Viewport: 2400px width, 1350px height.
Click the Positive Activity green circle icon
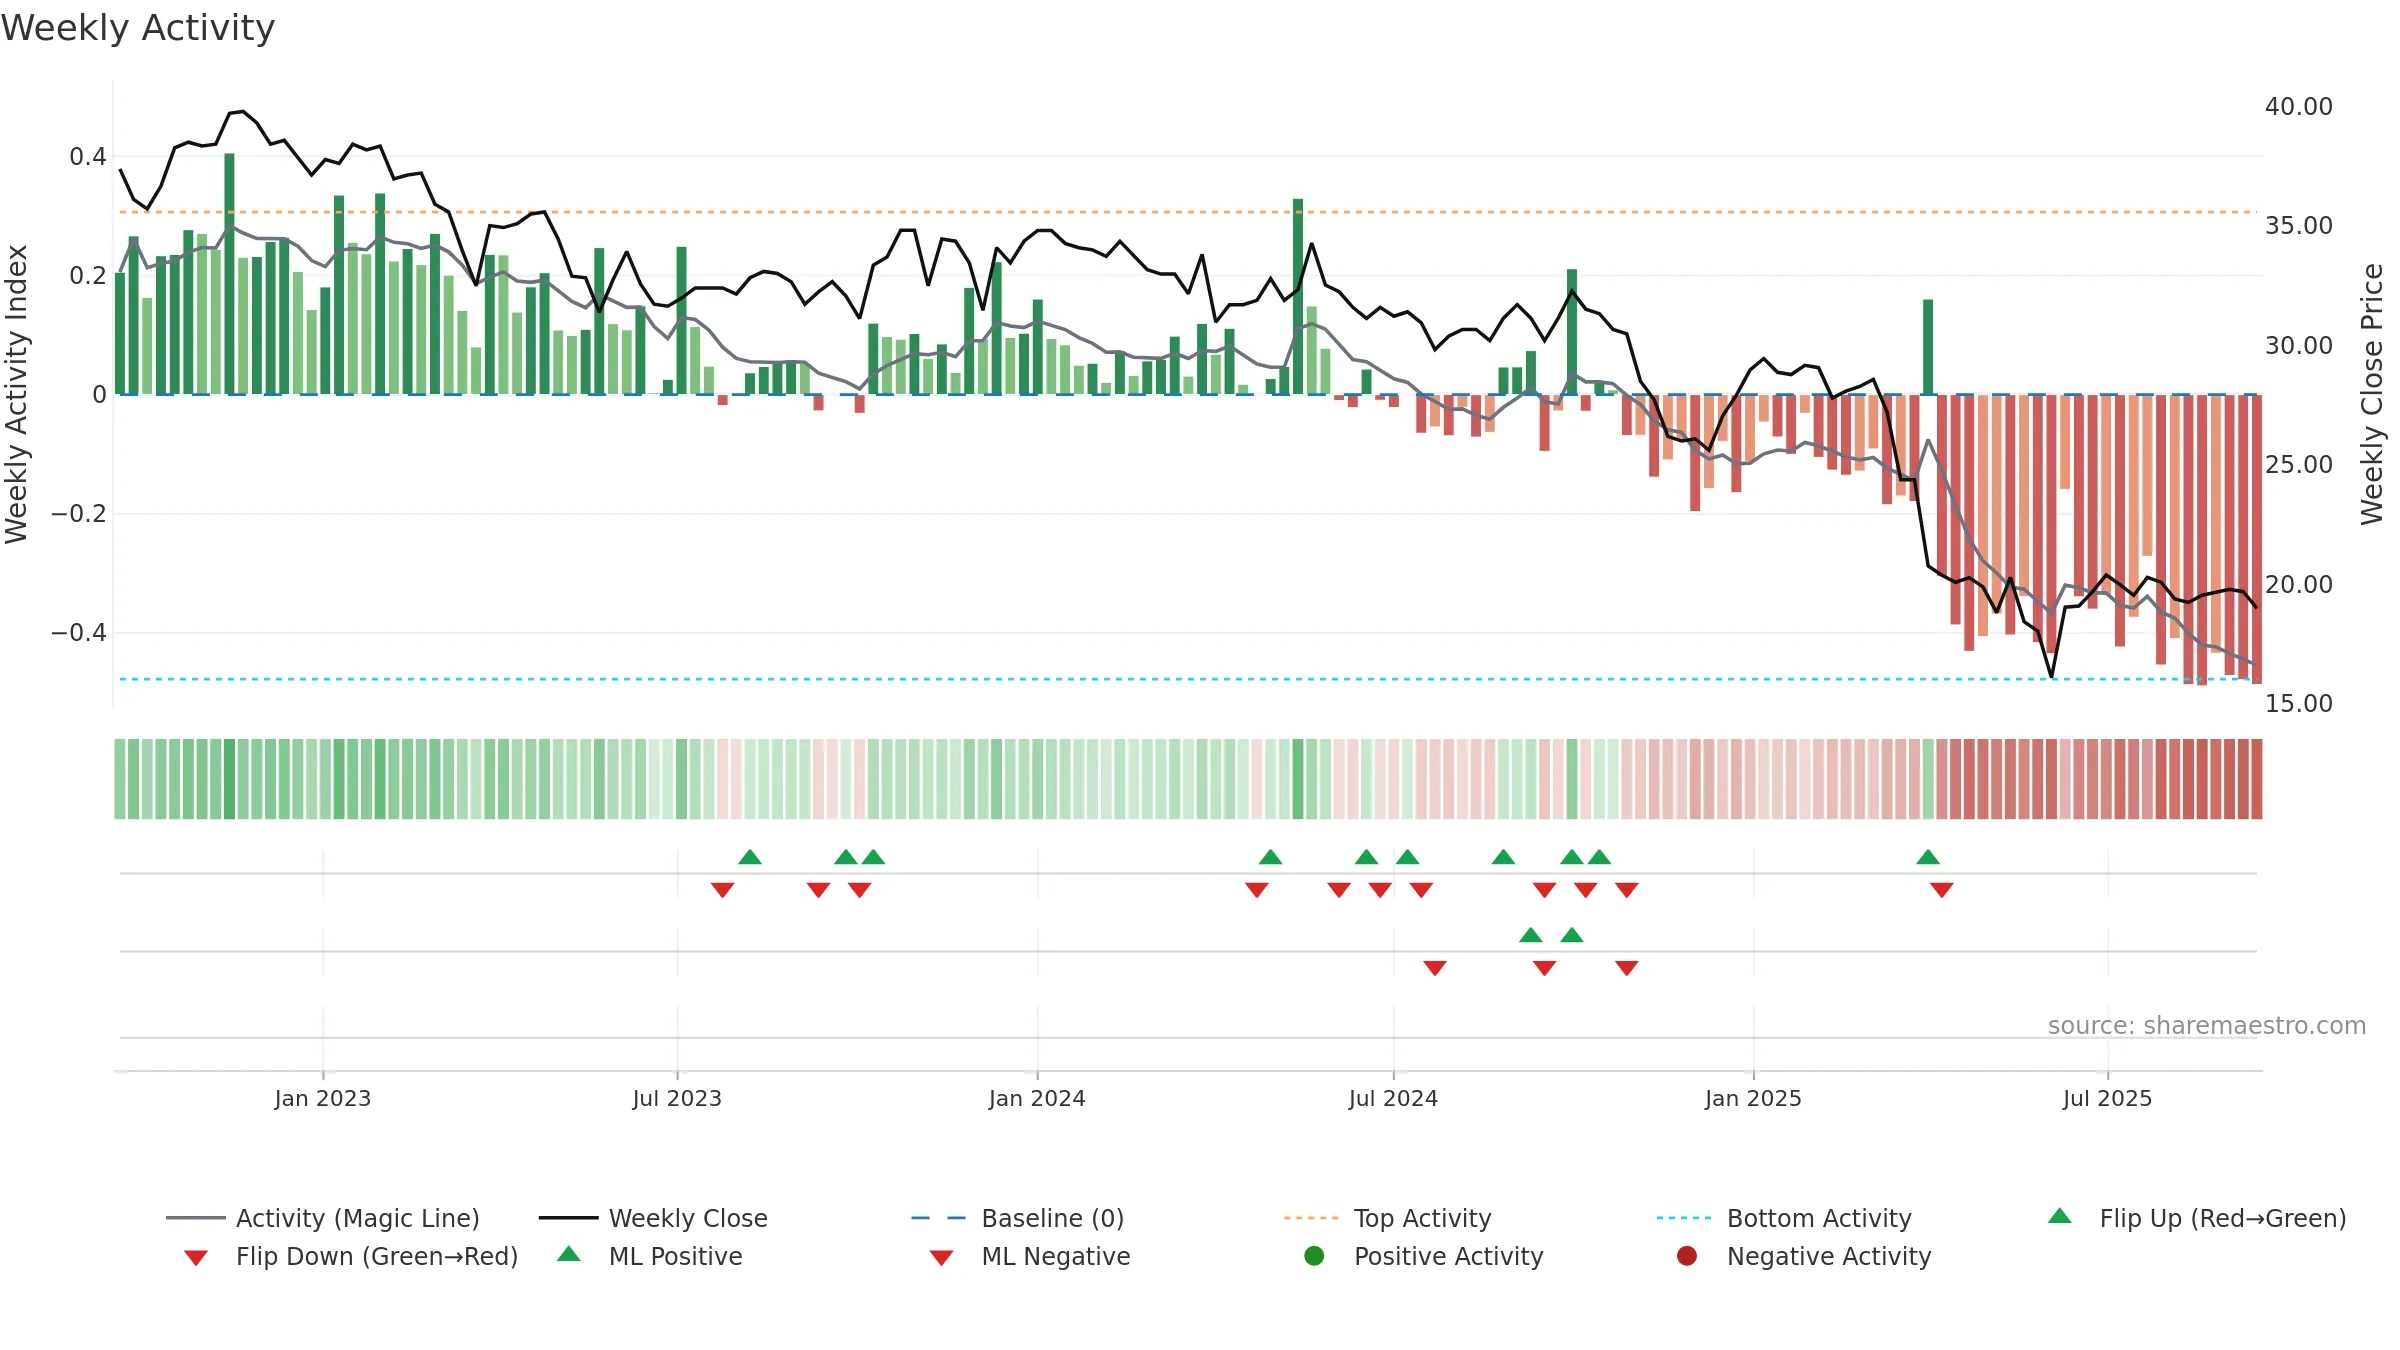pos(1314,1255)
